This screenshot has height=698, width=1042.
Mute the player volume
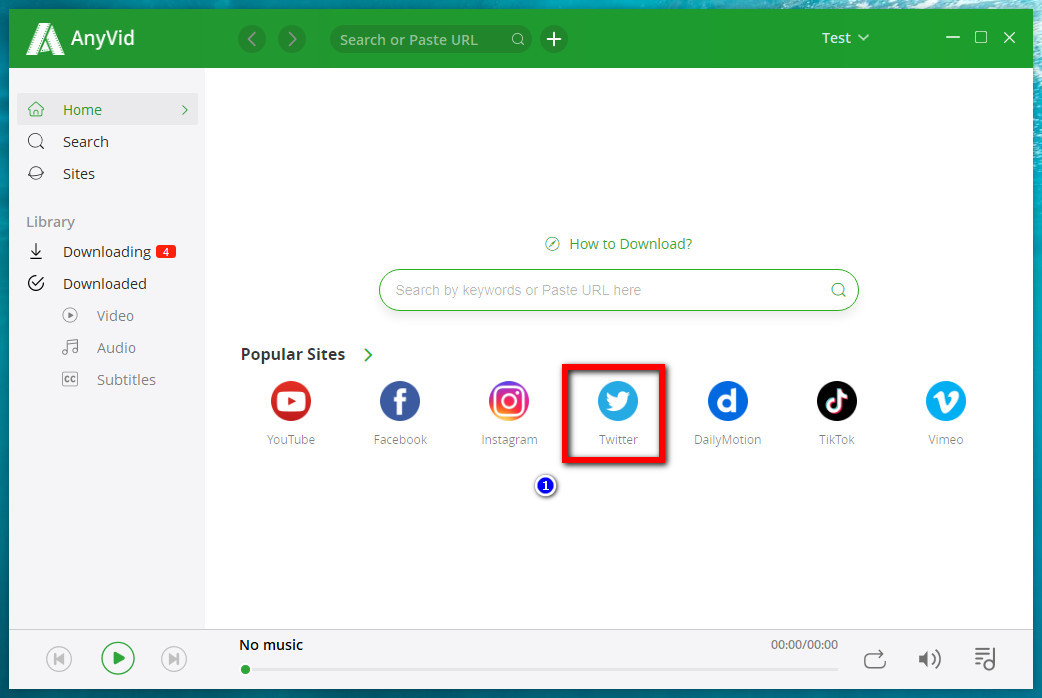[929, 659]
